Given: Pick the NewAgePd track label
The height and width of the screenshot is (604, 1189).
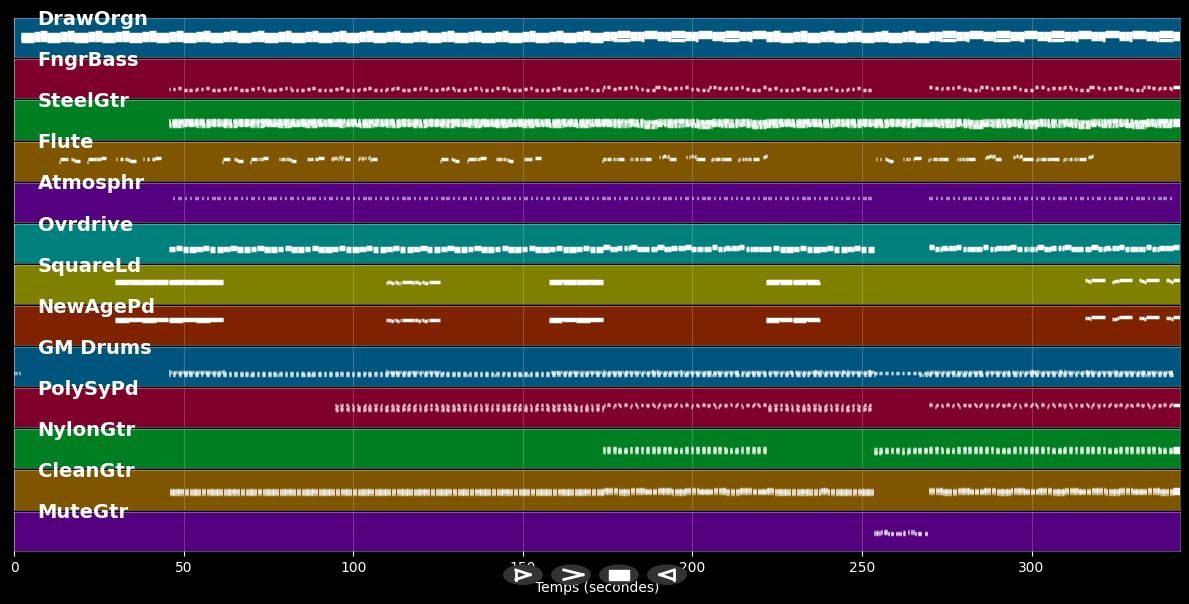Looking at the screenshot, I should pos(96,307).
